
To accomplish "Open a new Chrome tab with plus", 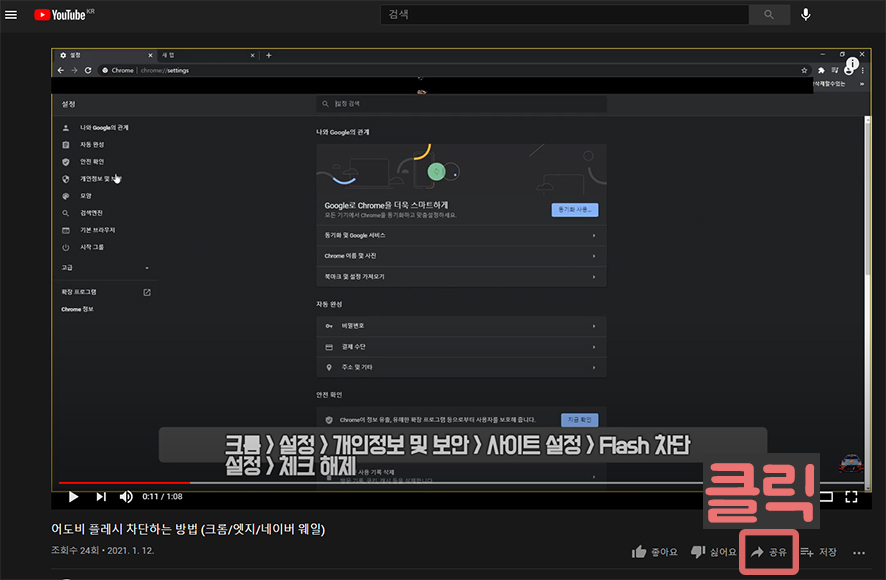I will [x=269, y=55].
